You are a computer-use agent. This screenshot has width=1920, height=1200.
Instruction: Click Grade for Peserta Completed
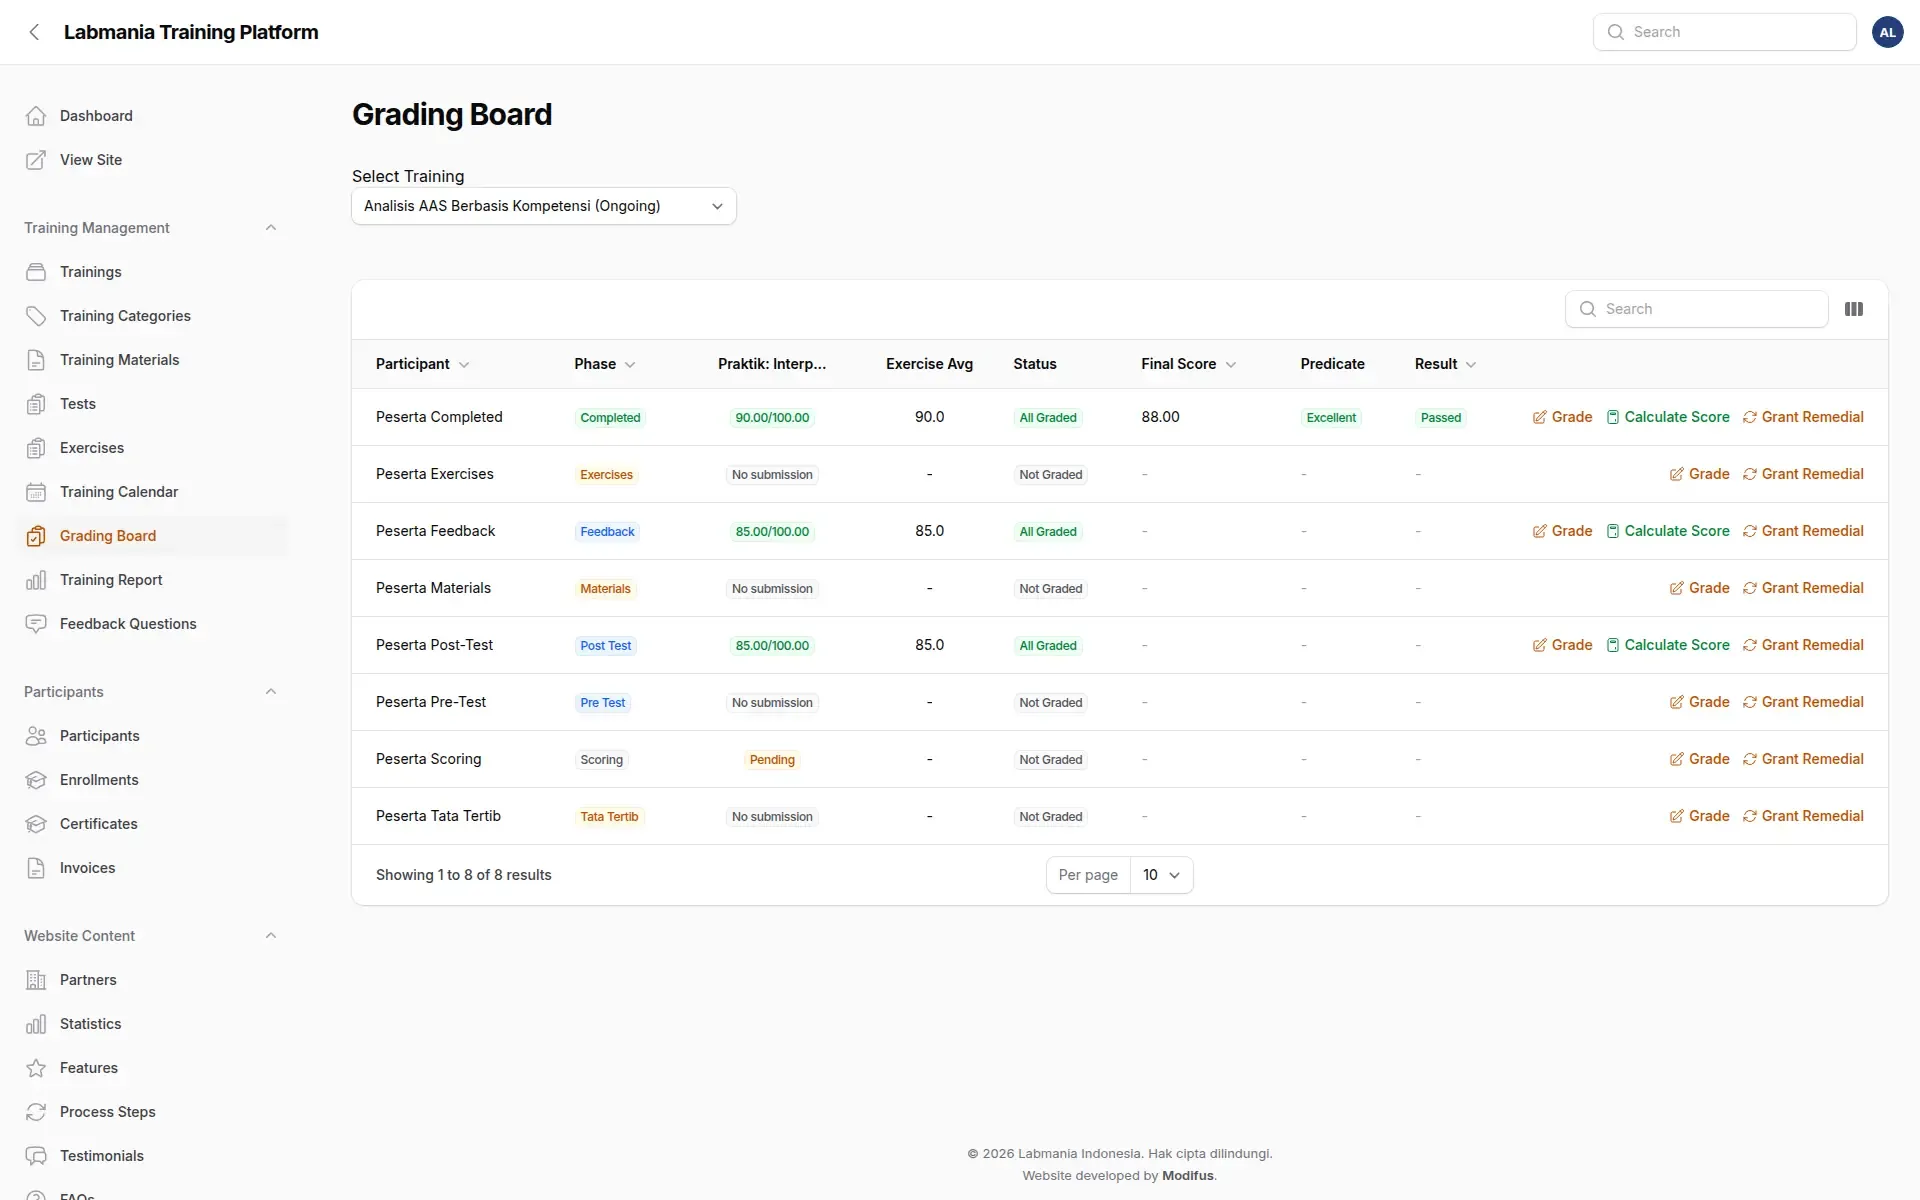(1562, 417)
